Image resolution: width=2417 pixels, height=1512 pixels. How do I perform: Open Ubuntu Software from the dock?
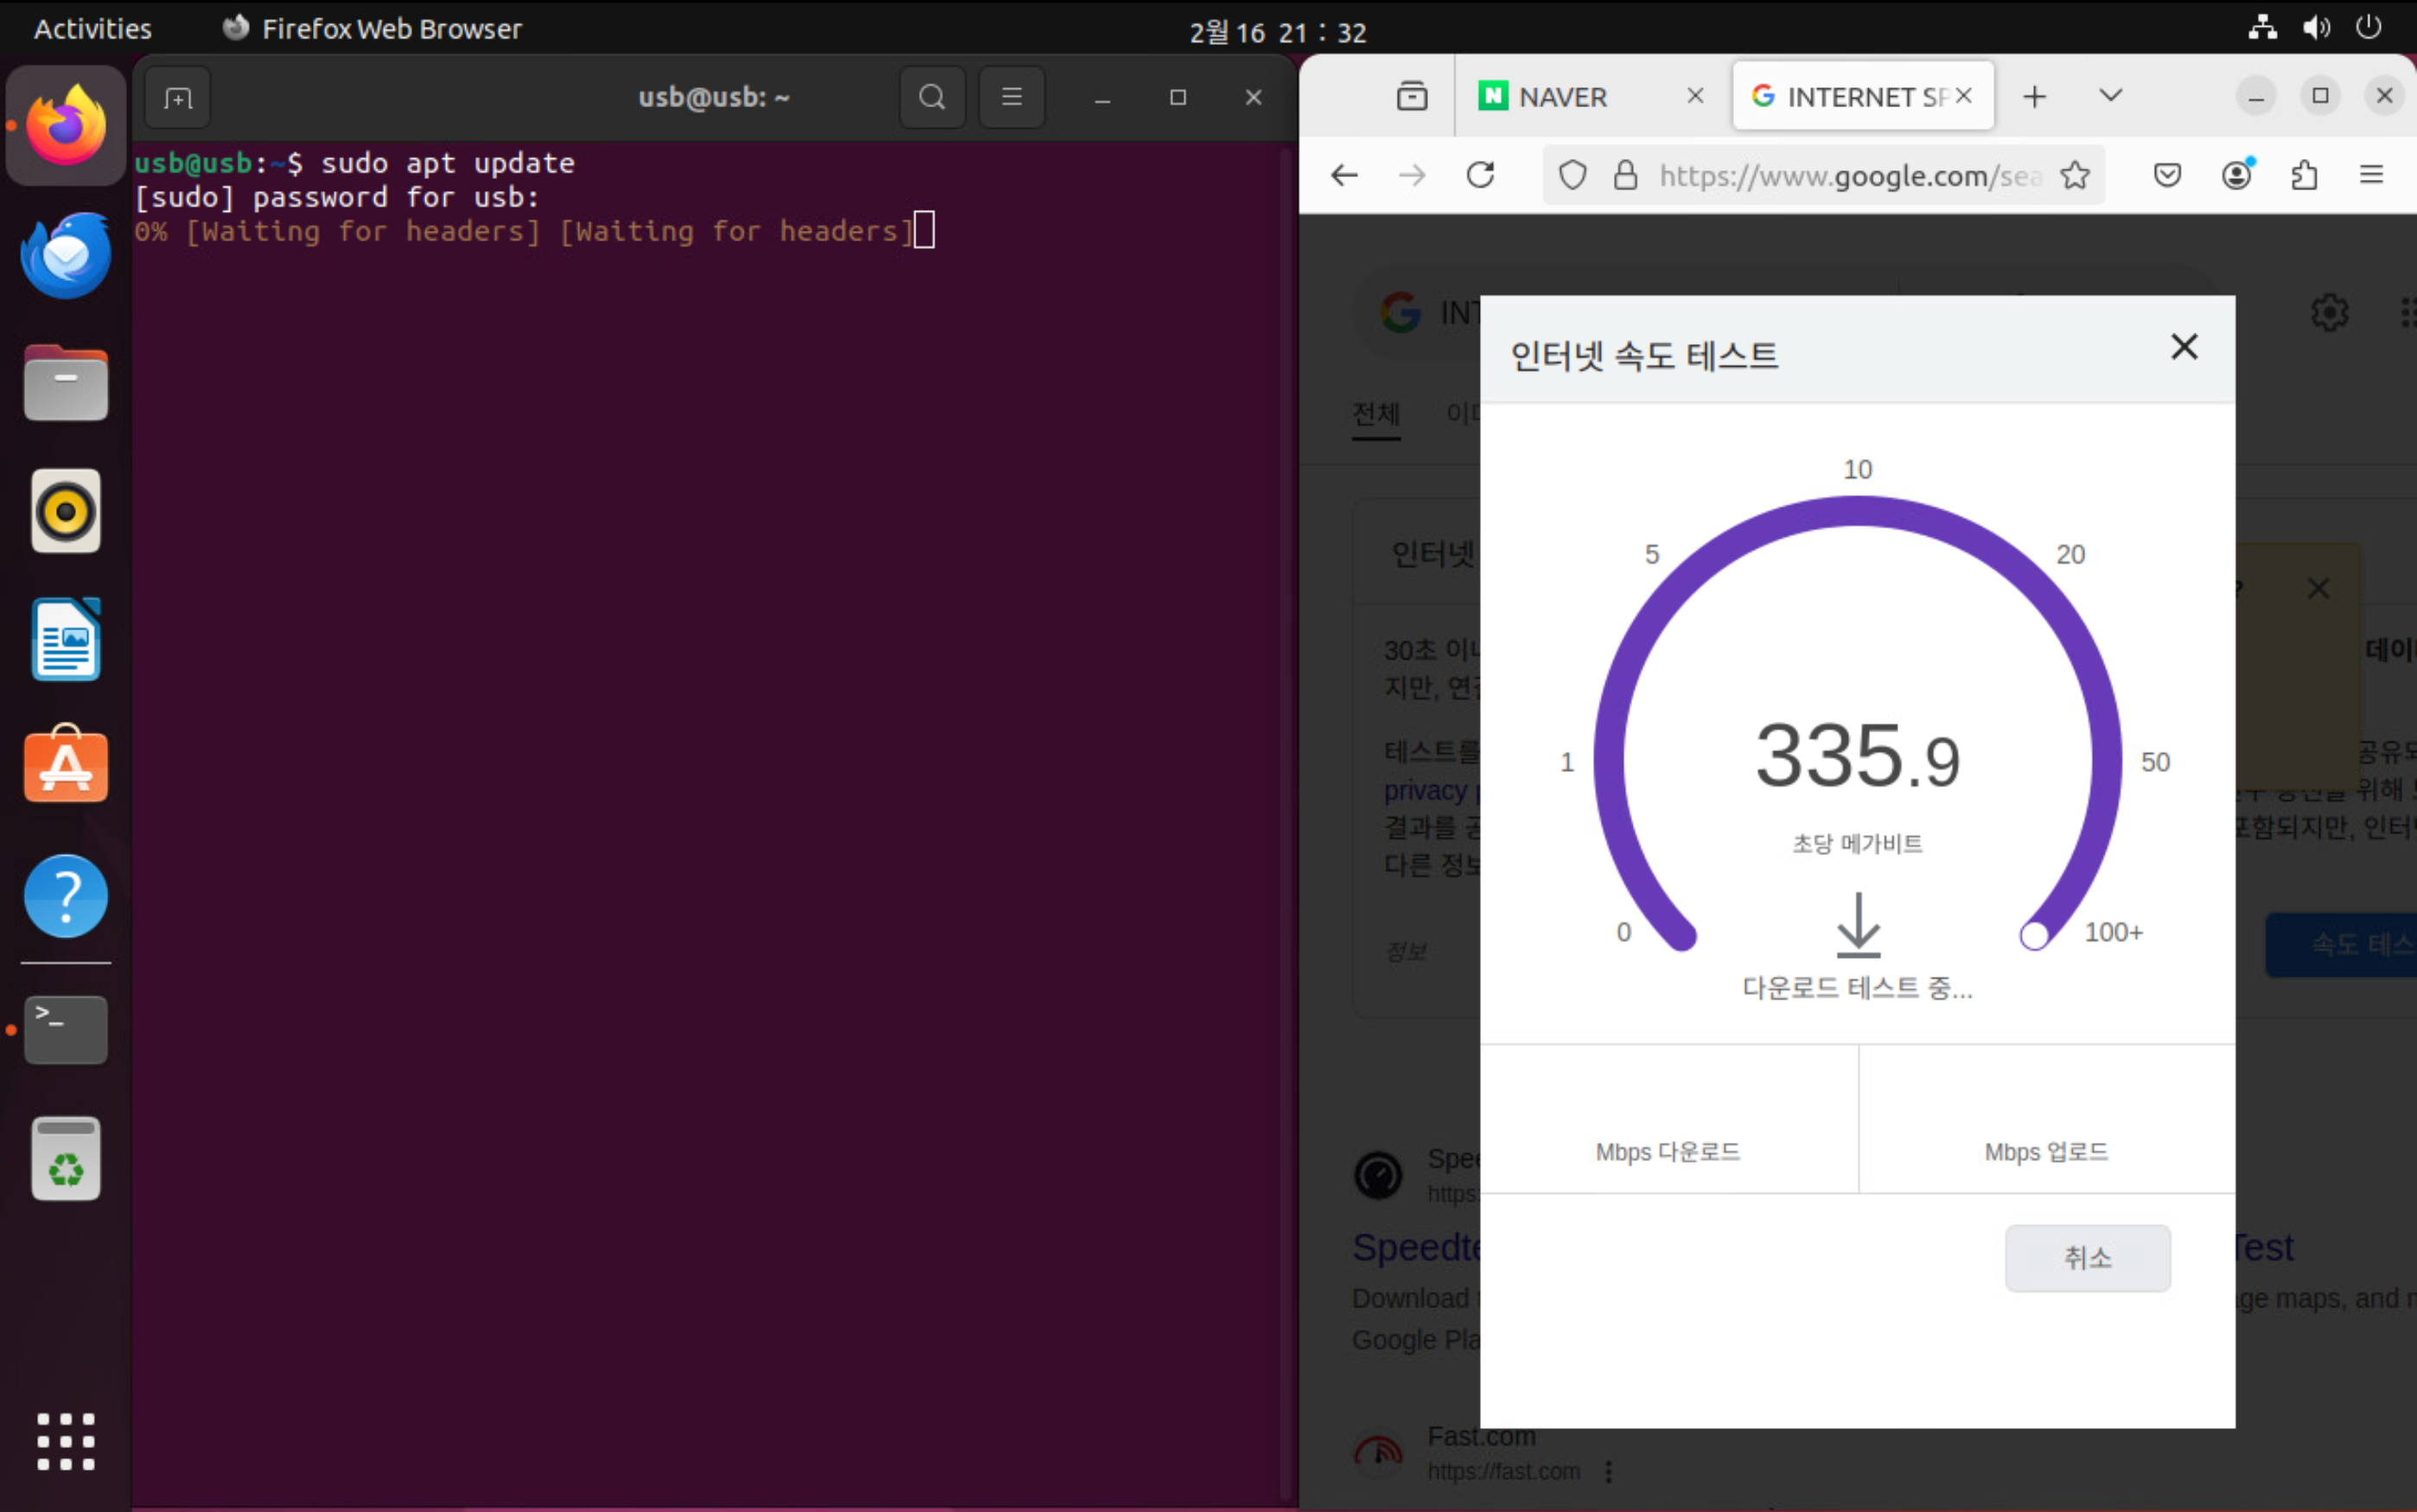pyautogui.click(x=66, y=766)
